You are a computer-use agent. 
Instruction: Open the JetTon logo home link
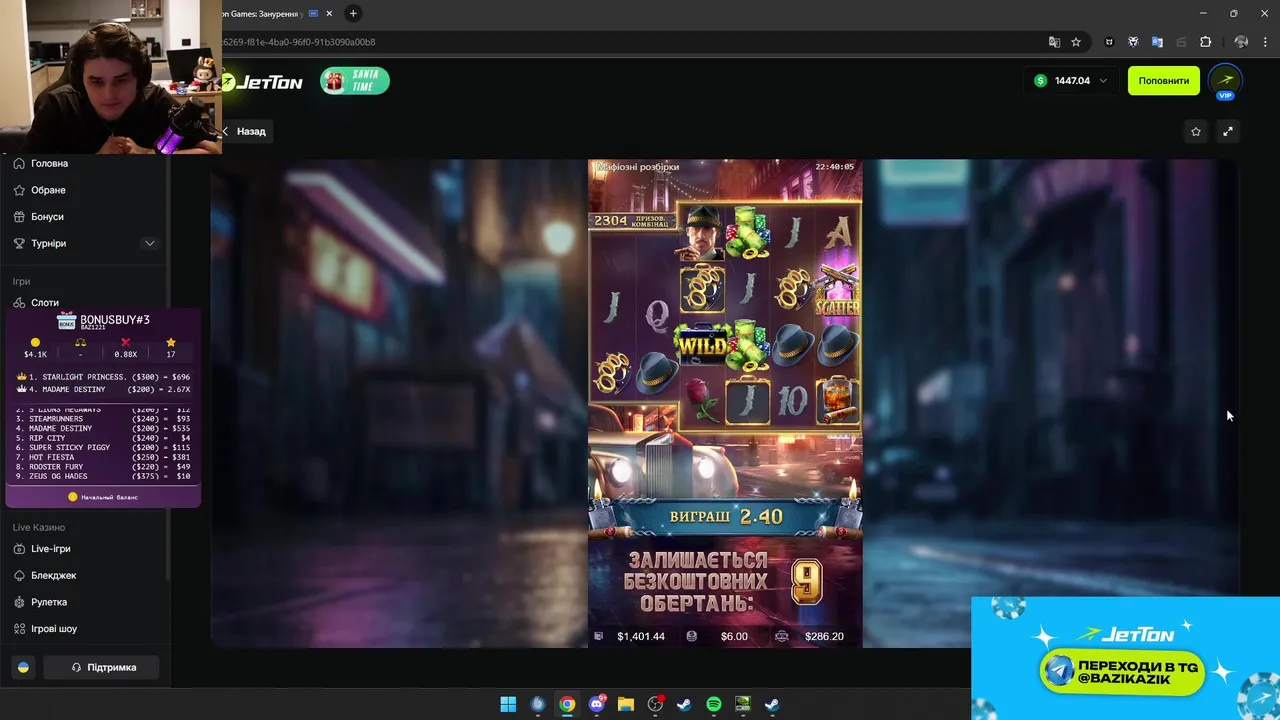[x=263, y=82]
